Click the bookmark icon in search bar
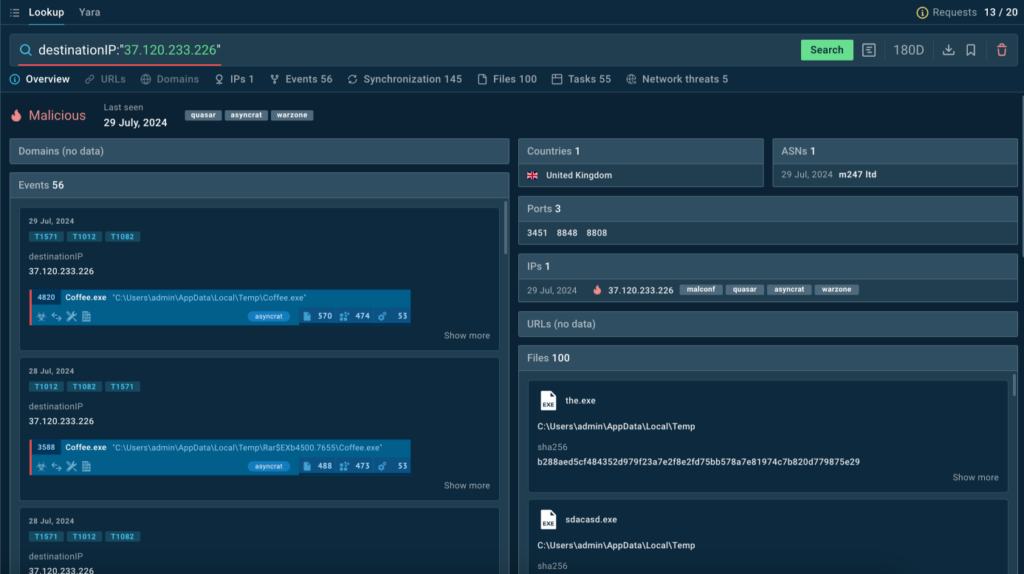1024x574 pixels. [970, 50]
